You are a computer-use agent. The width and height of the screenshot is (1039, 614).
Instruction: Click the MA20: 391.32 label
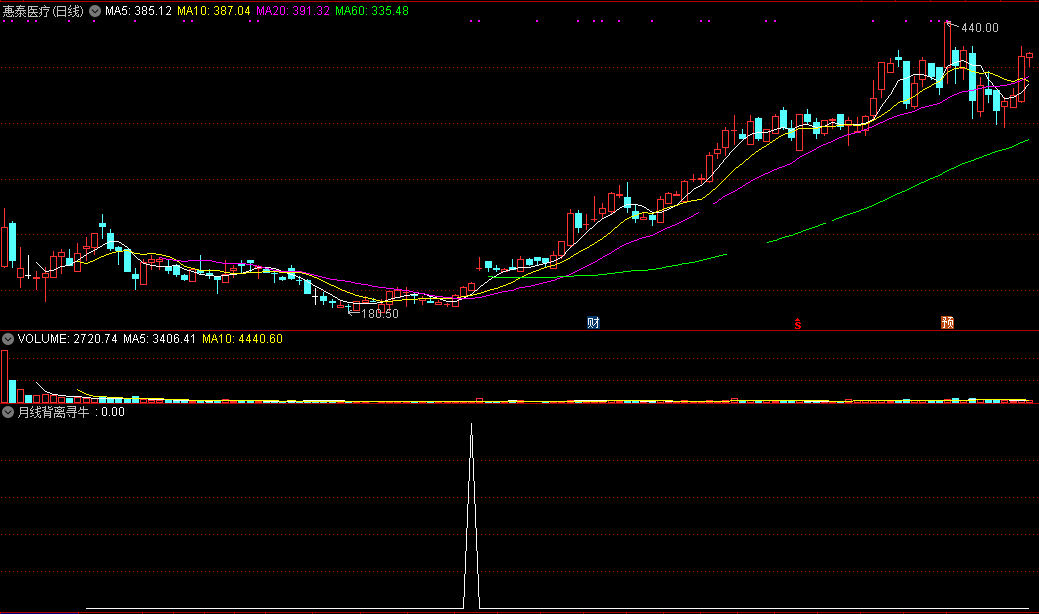(293, 11)
